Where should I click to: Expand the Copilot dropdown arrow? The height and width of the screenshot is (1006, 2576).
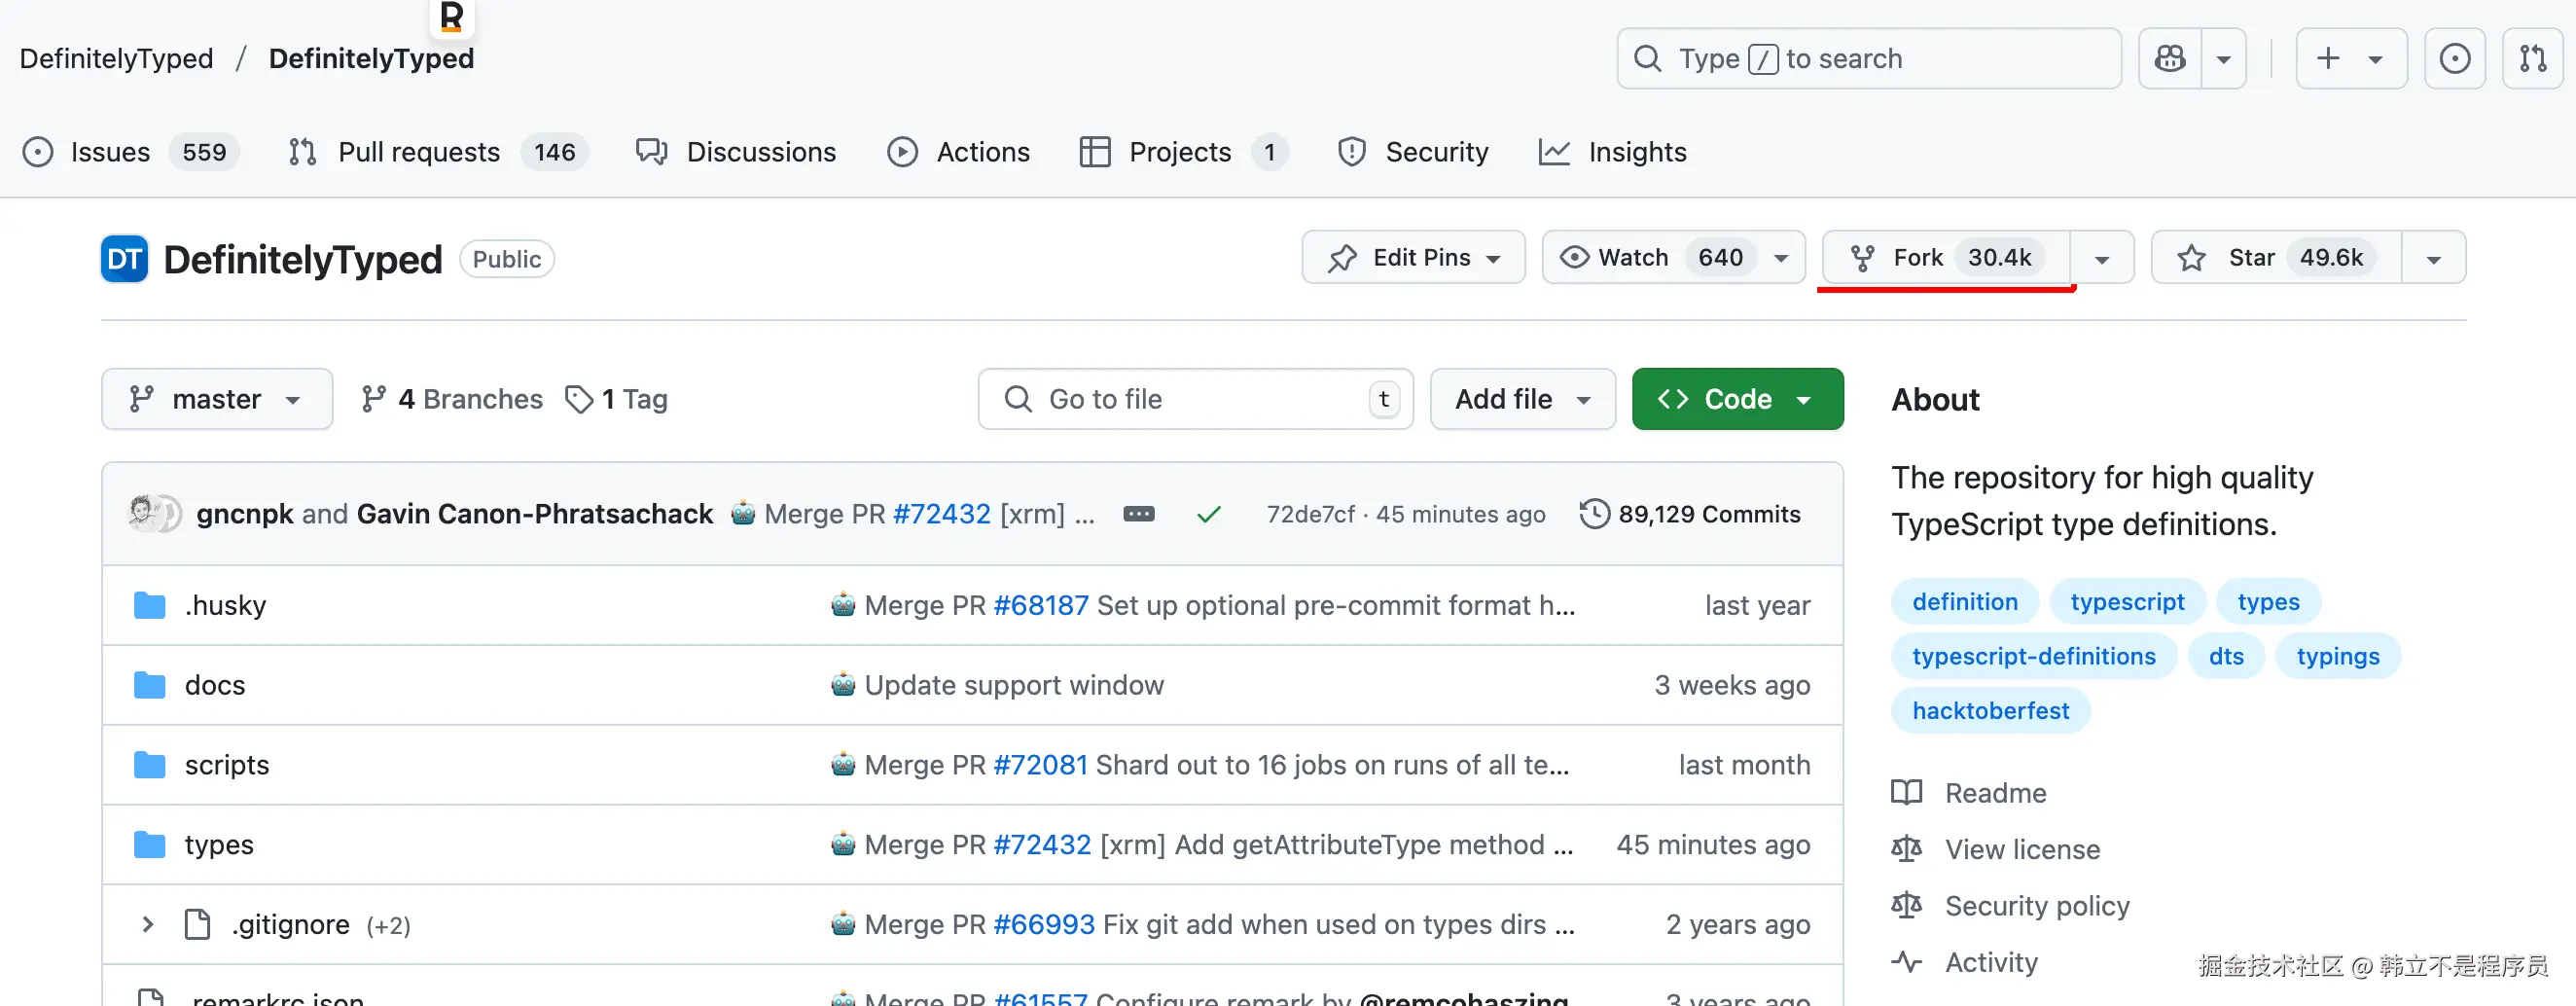tap(2224, 59)
